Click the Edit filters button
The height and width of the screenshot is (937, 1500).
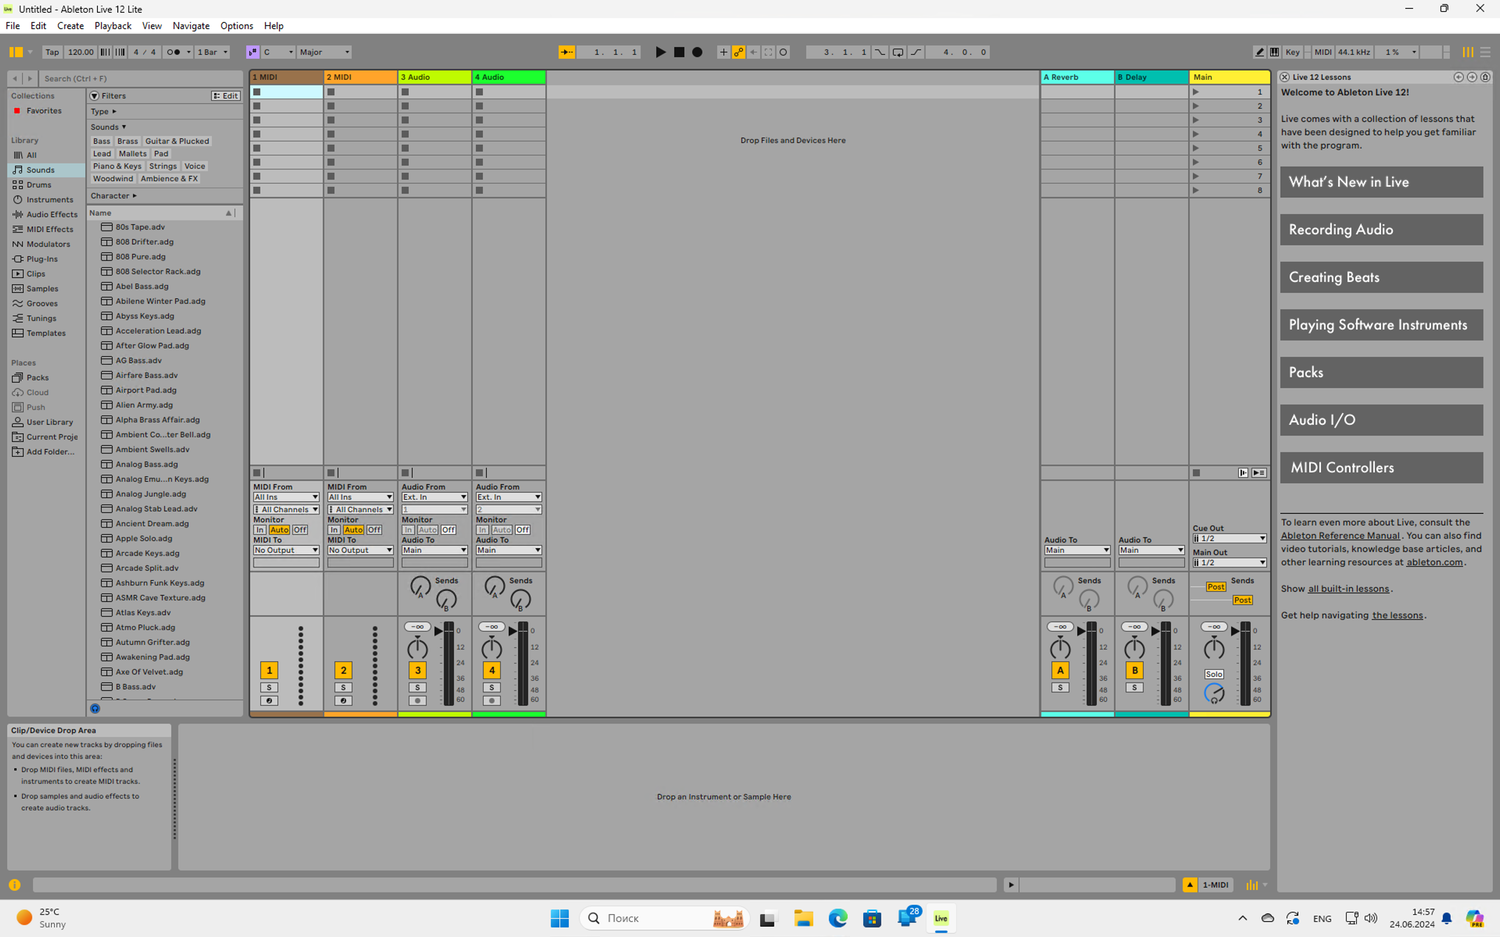point(226,96)
